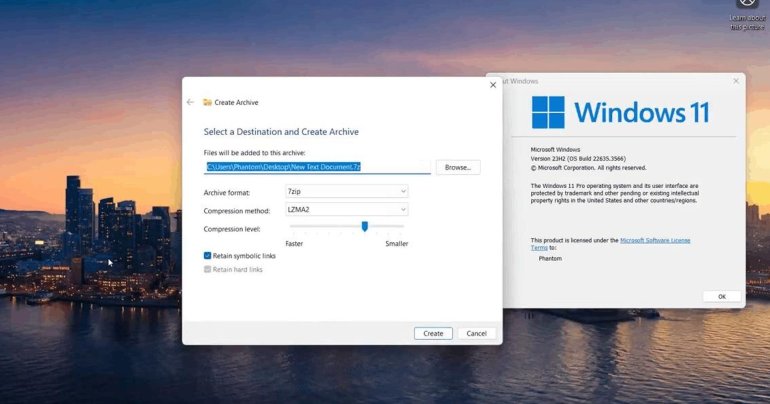Click Cancel in the Create Archive dialog

pos(476,333)
